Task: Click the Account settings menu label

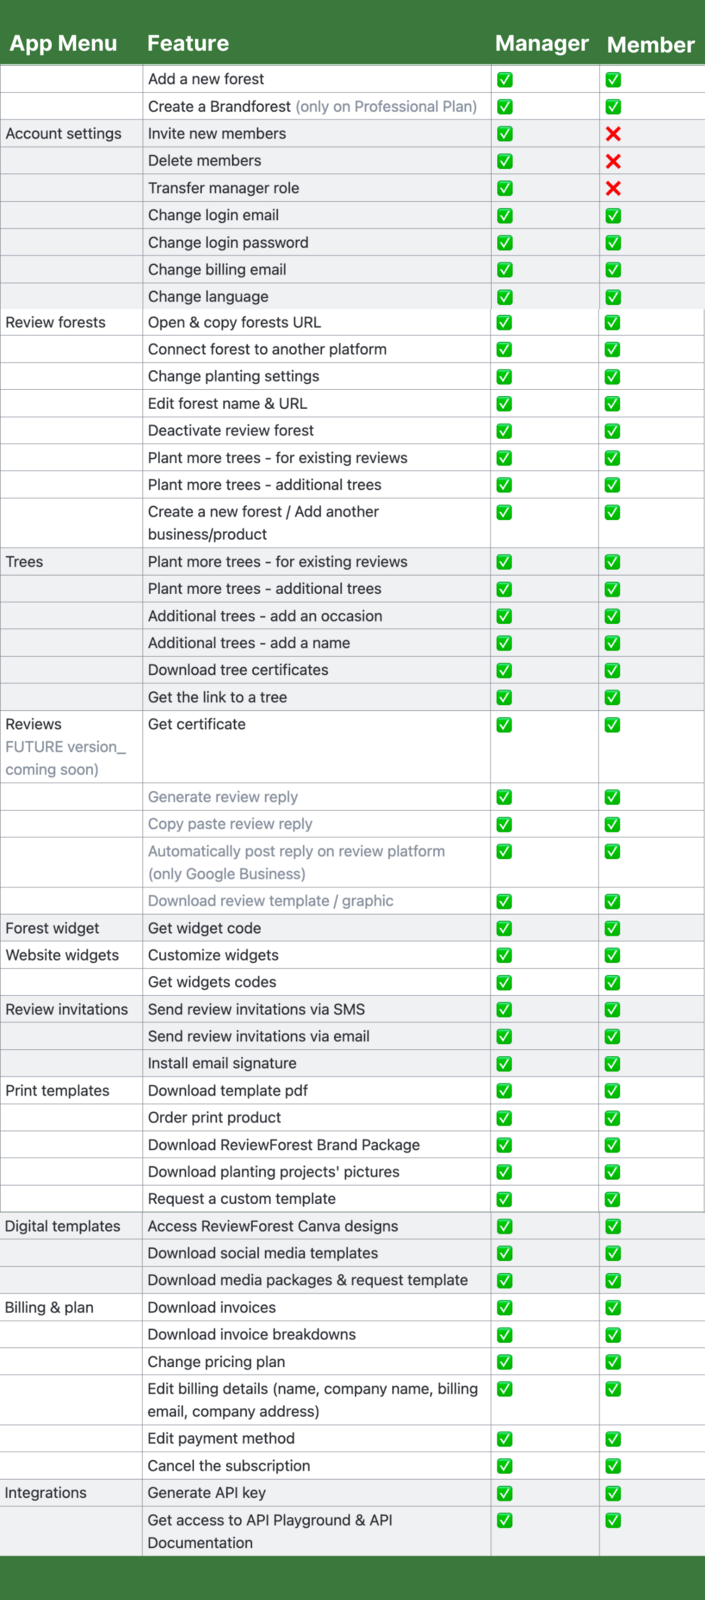Action: (x=64, y=134)
